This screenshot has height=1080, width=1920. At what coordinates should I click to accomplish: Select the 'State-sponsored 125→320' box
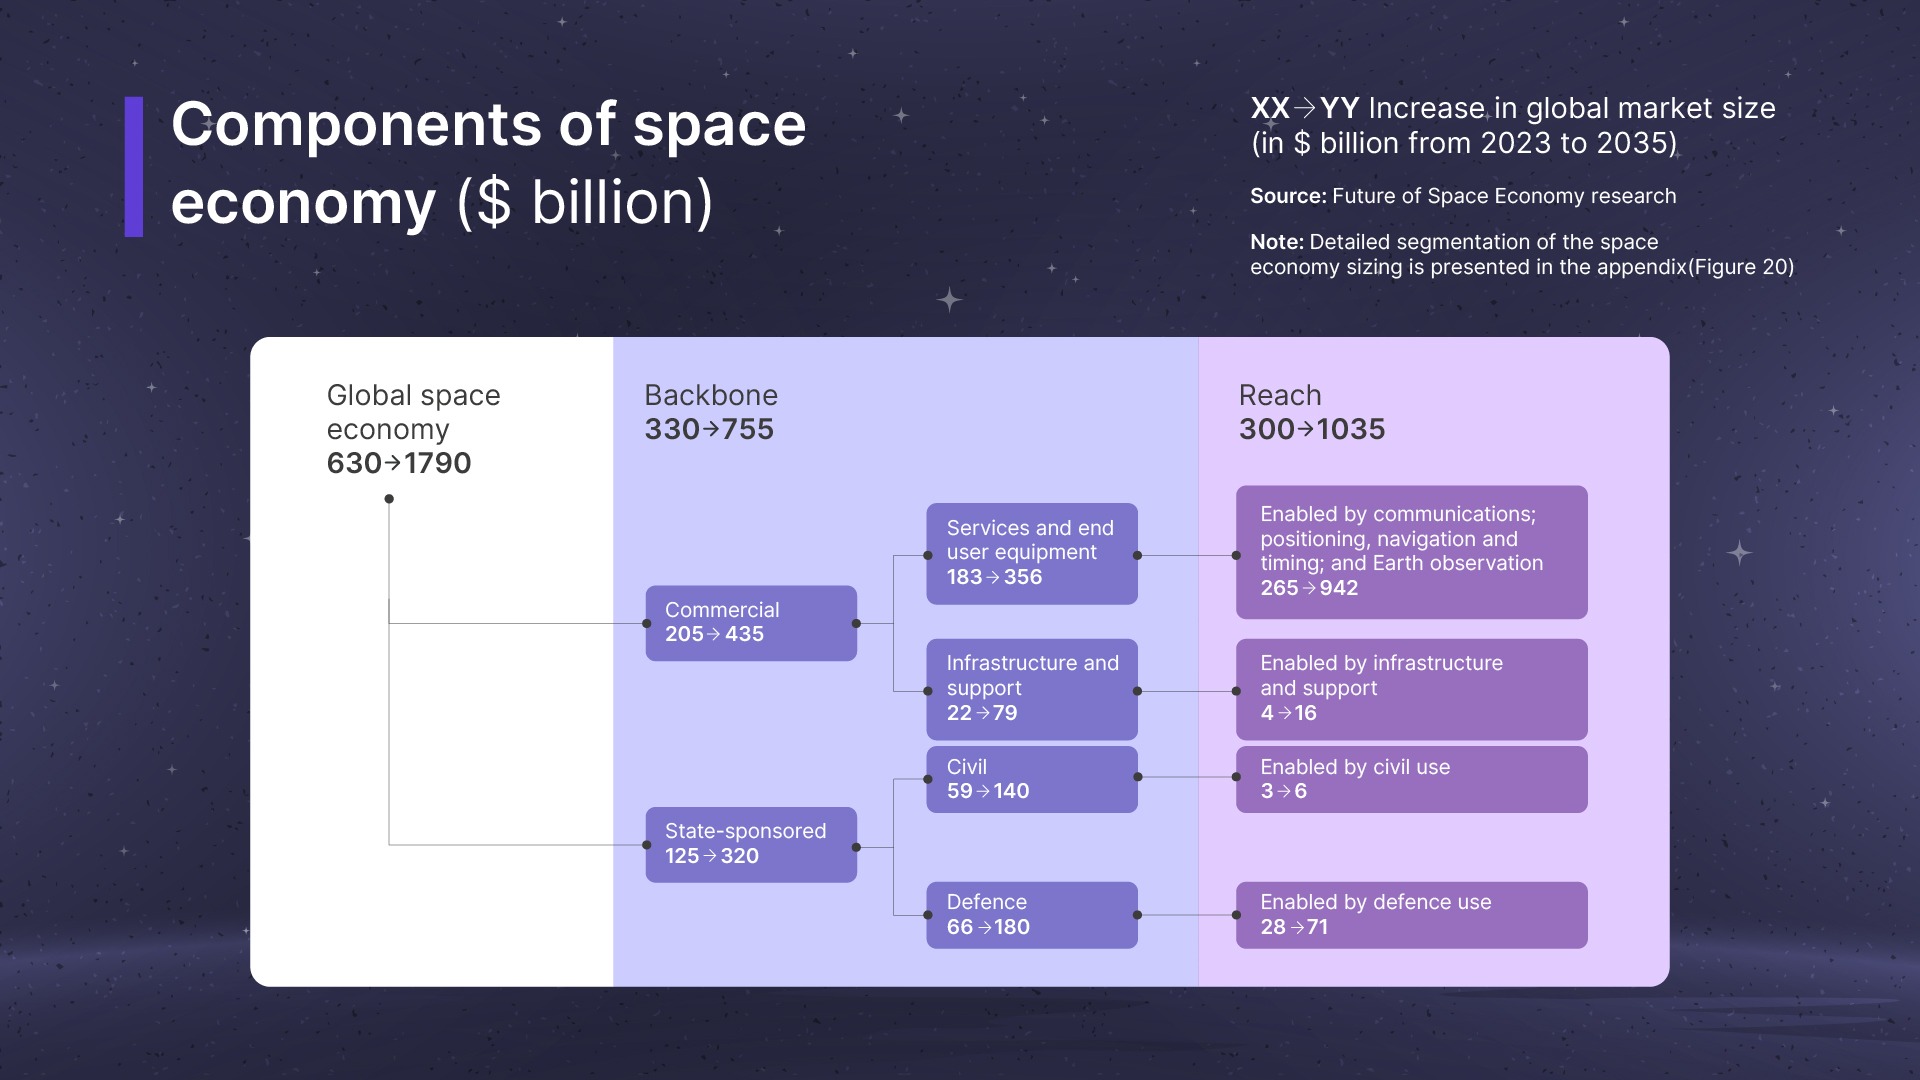coord(751,845)
